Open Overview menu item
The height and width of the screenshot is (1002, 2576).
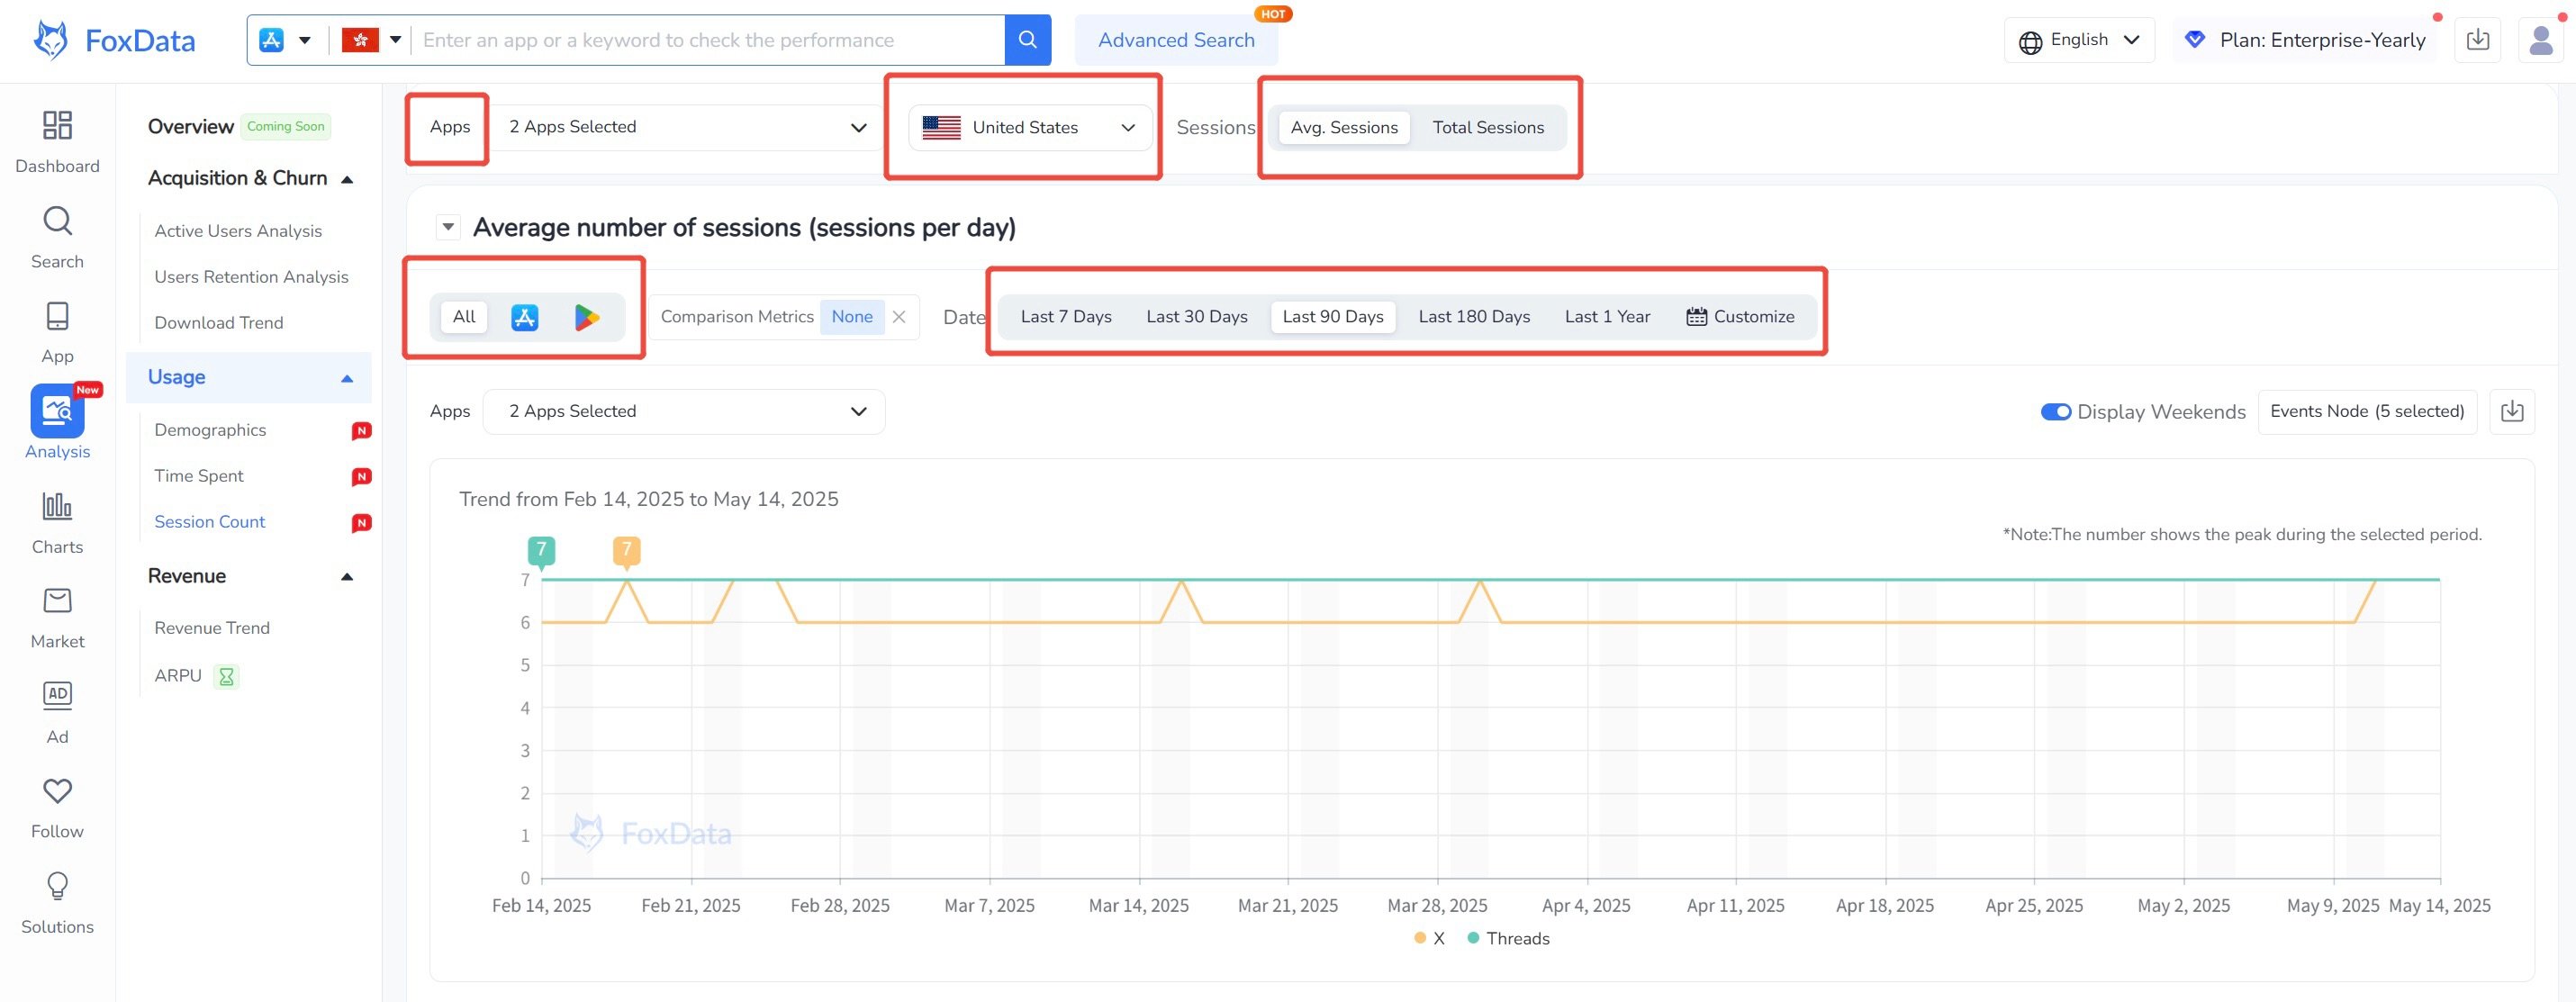pos(191,126)
